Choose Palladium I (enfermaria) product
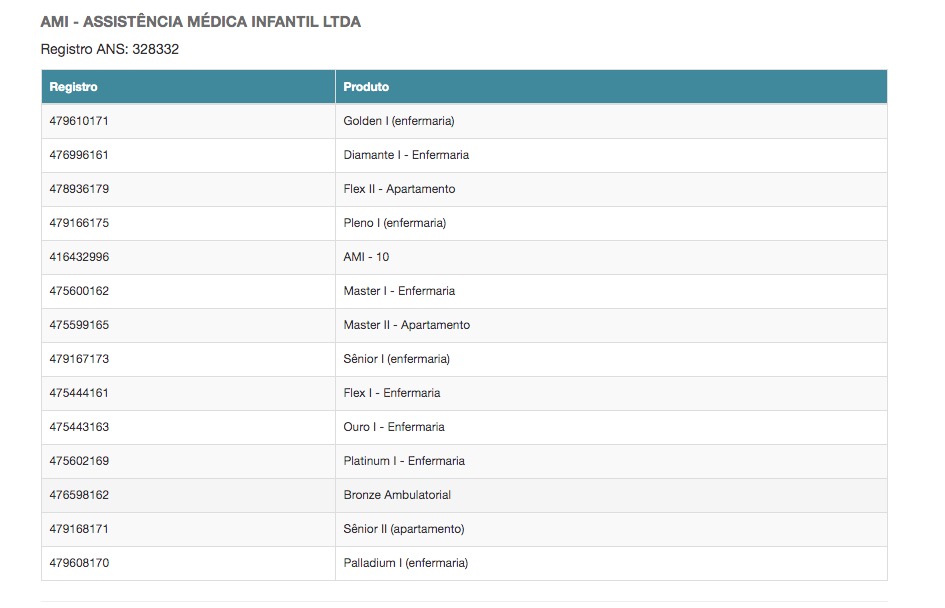The width and height of the screenshot is (945, 608). click(405, 563)
